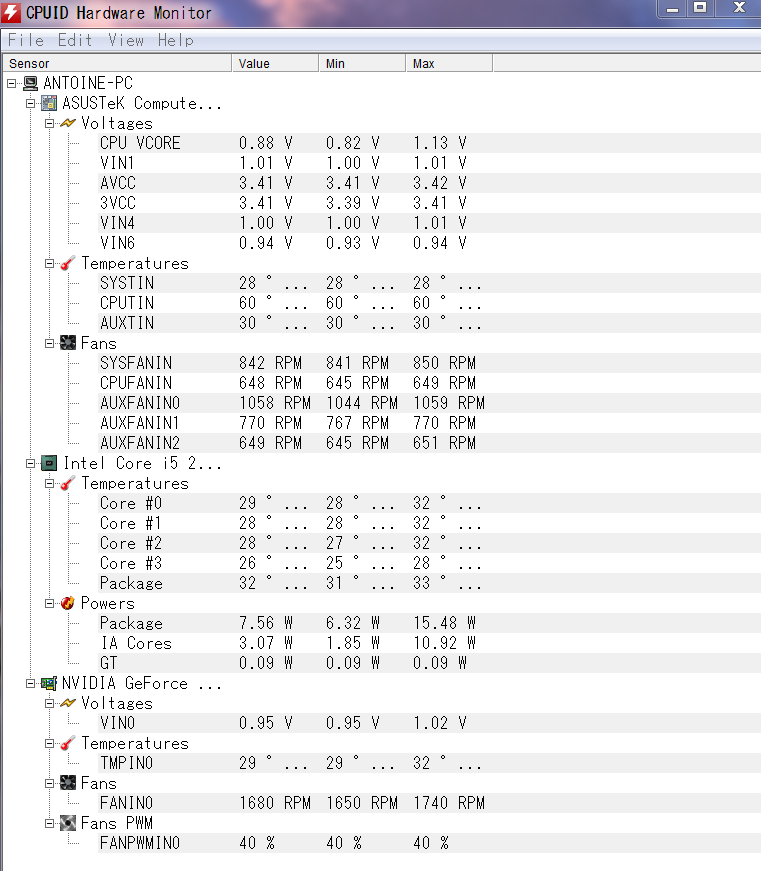The width and height of the screenshot is (761, 871).
Task: Click the thermometer icon of motherboard Temperatures
Action: point(68,263)
